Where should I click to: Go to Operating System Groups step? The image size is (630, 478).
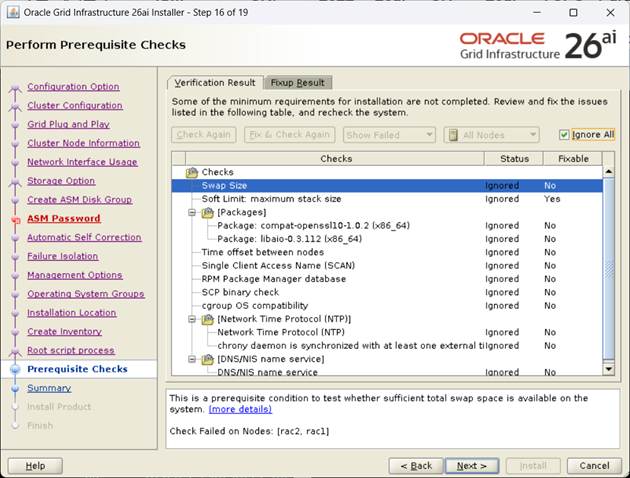pos(86,294)
